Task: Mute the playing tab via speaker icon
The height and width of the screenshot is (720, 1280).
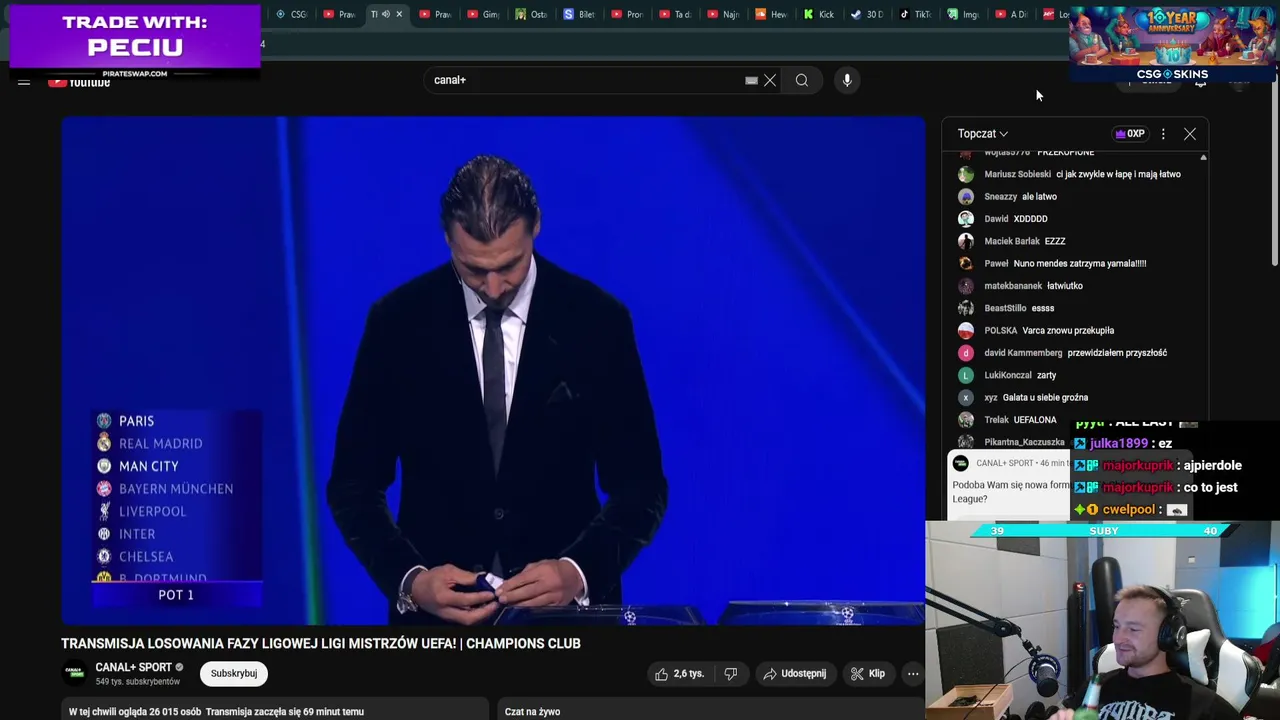Action: 385,14
